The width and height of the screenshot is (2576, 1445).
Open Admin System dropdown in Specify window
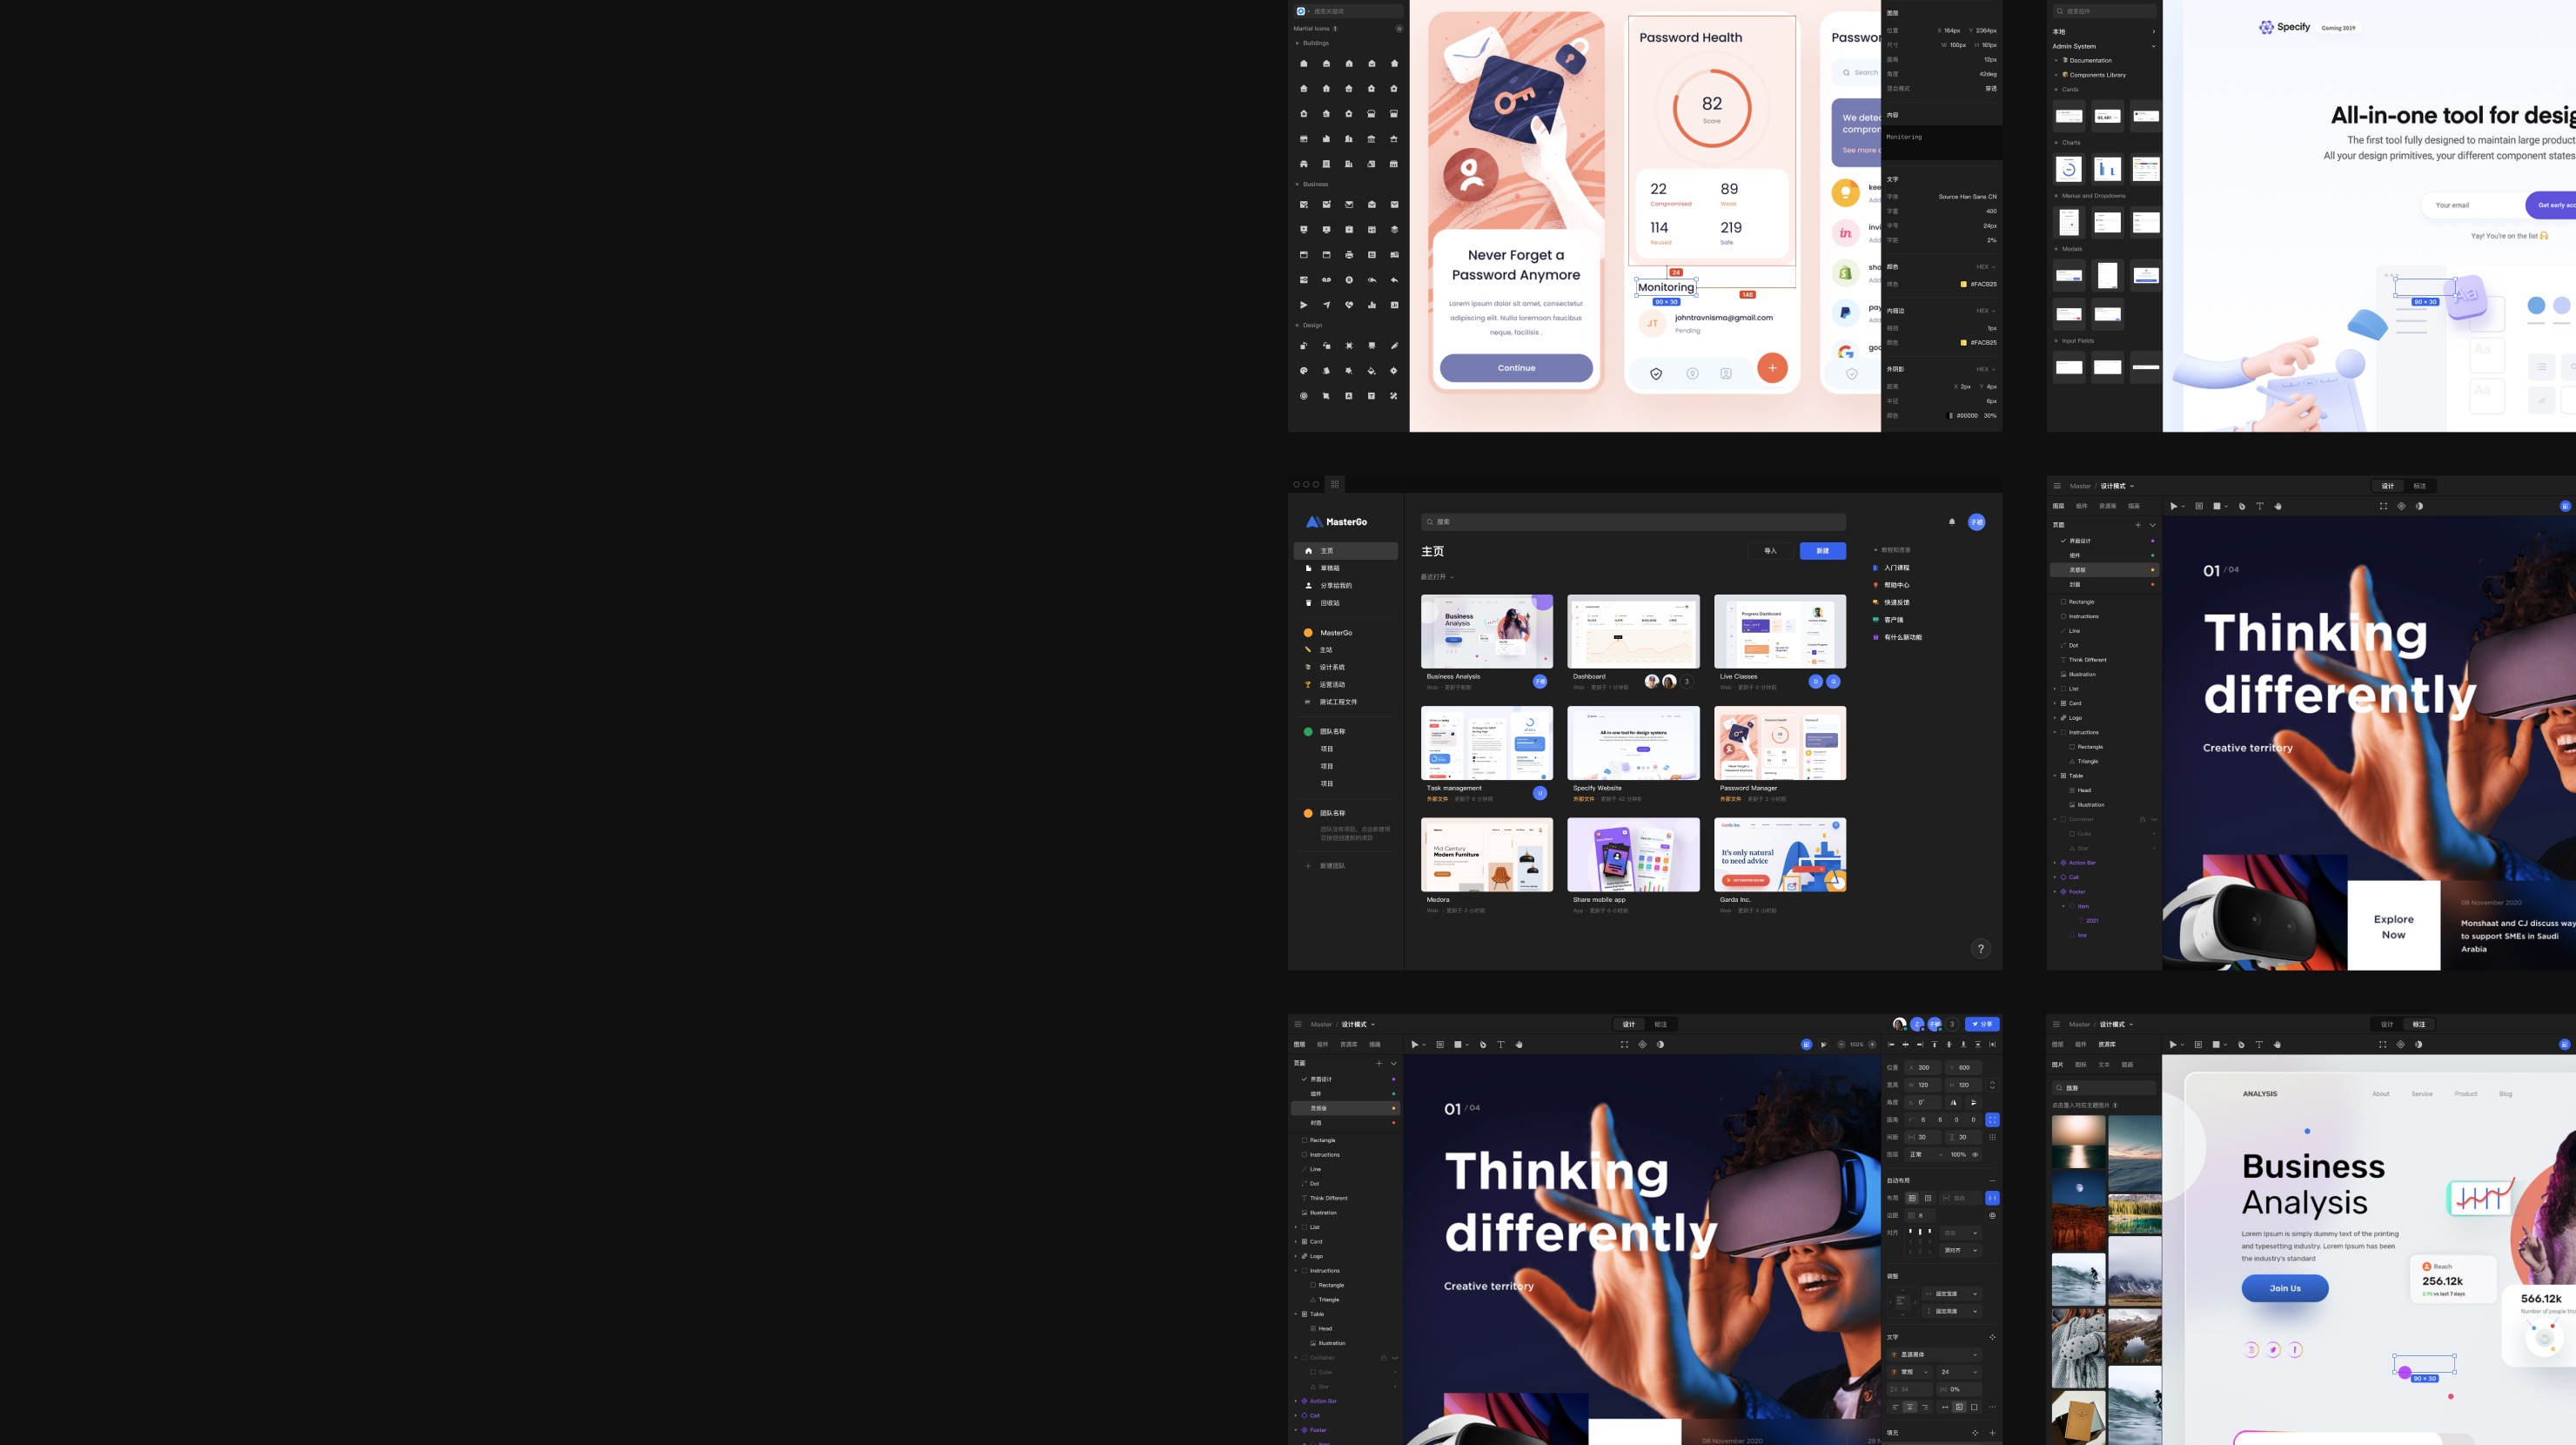click(2153, 46)
